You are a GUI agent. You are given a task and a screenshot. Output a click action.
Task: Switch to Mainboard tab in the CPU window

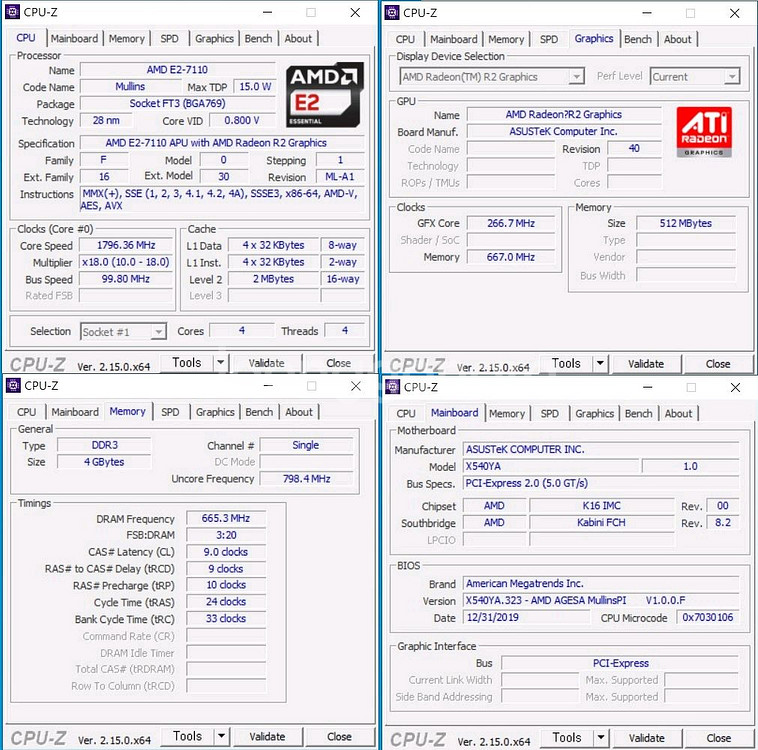tap(74, 38)
